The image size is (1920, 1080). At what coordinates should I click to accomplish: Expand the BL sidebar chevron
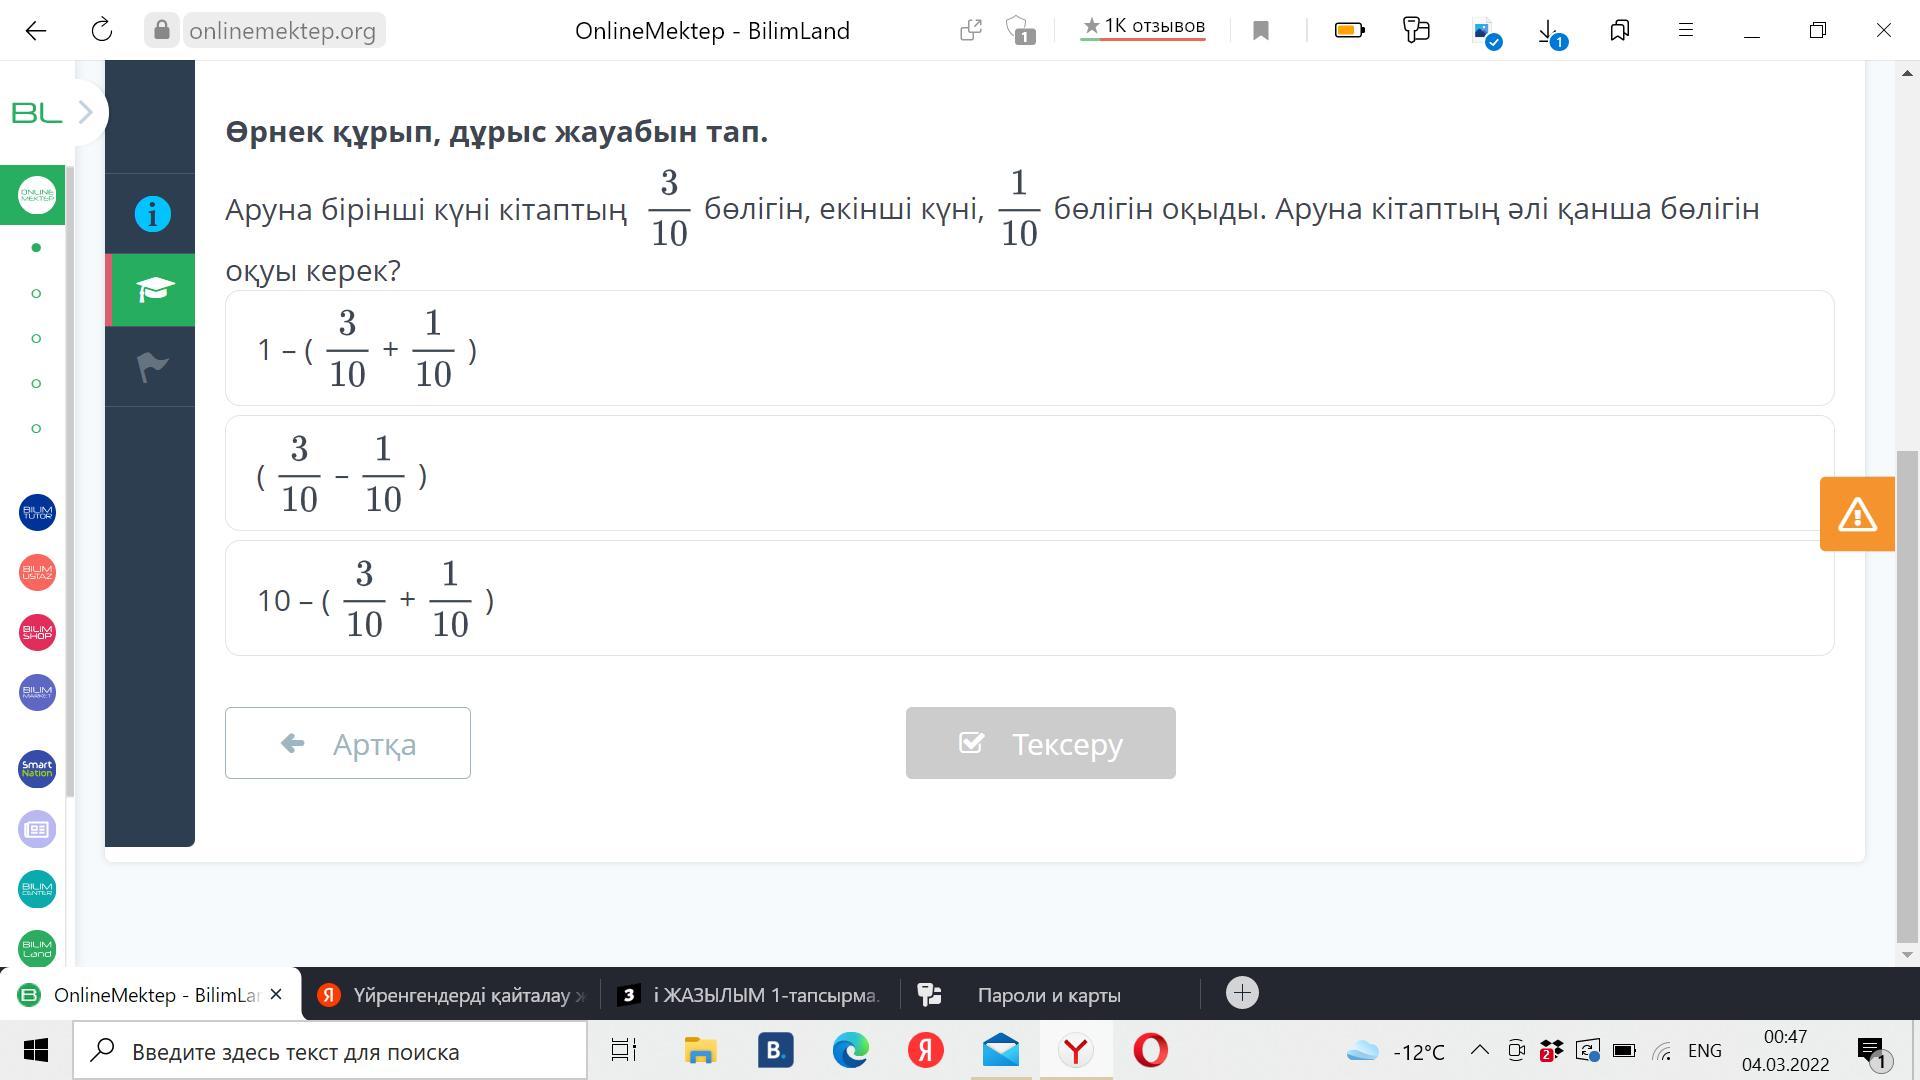point(85,113)
